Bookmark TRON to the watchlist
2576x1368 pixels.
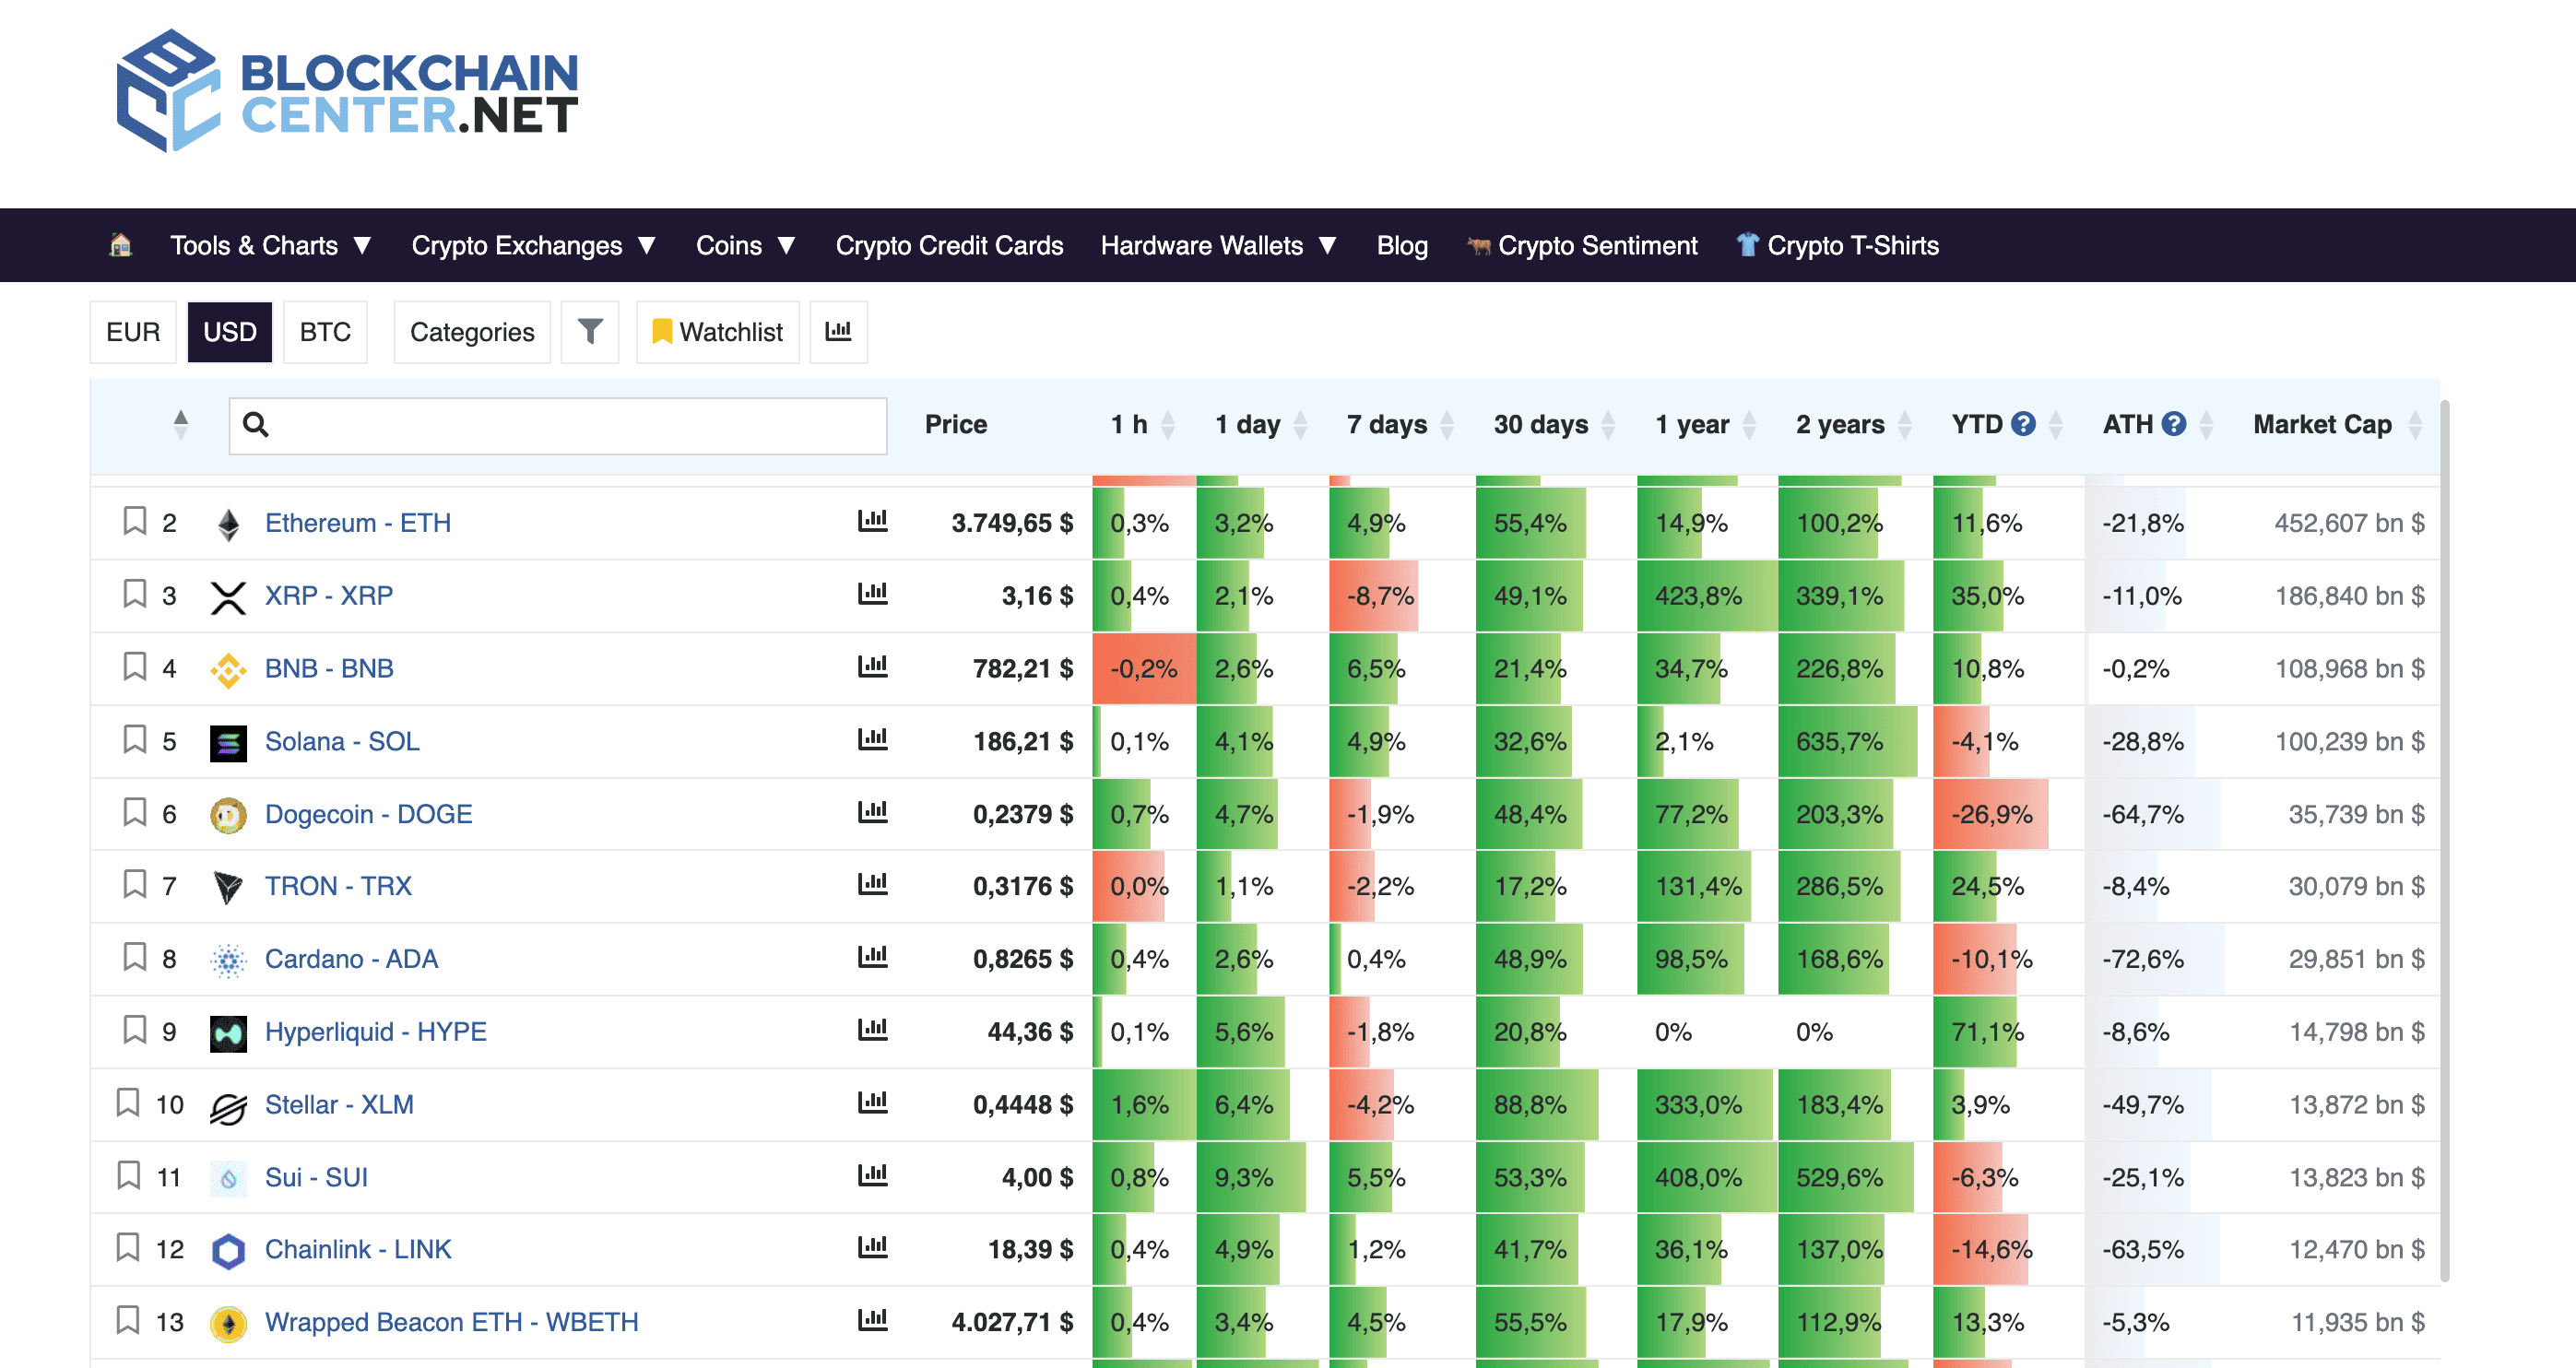[134, 884]
